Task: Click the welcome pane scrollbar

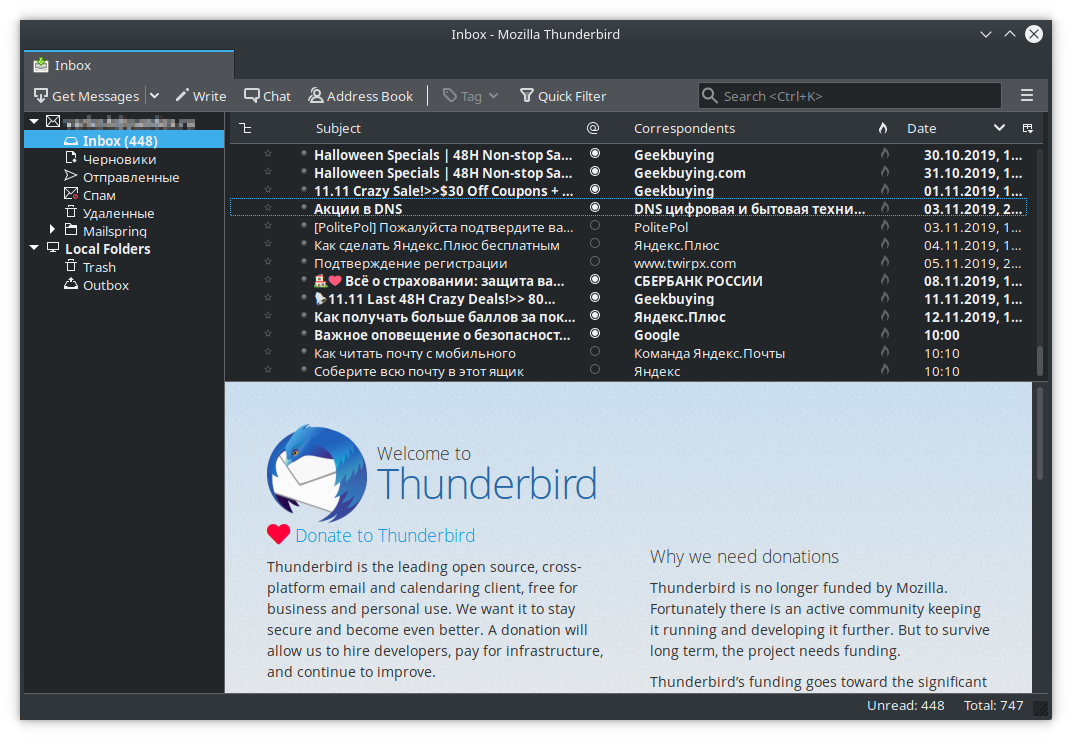Action: point(1040,433)
